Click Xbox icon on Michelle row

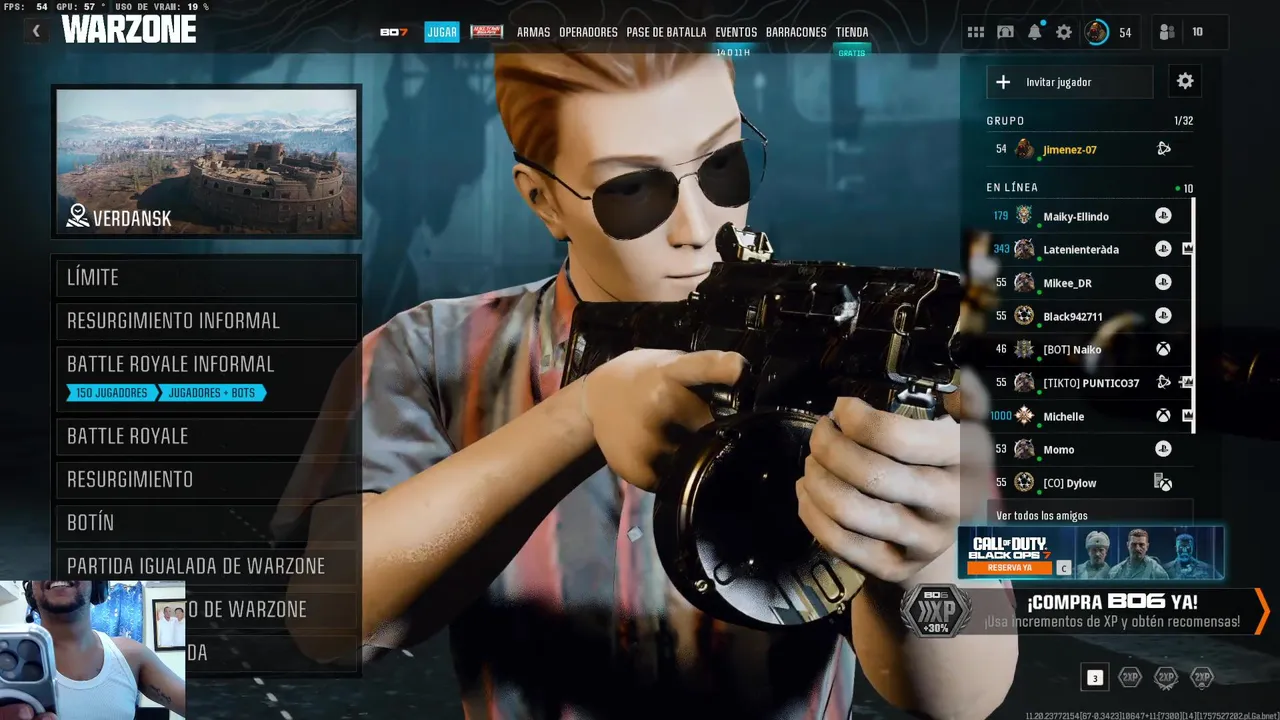click(x=1163, y=415)
